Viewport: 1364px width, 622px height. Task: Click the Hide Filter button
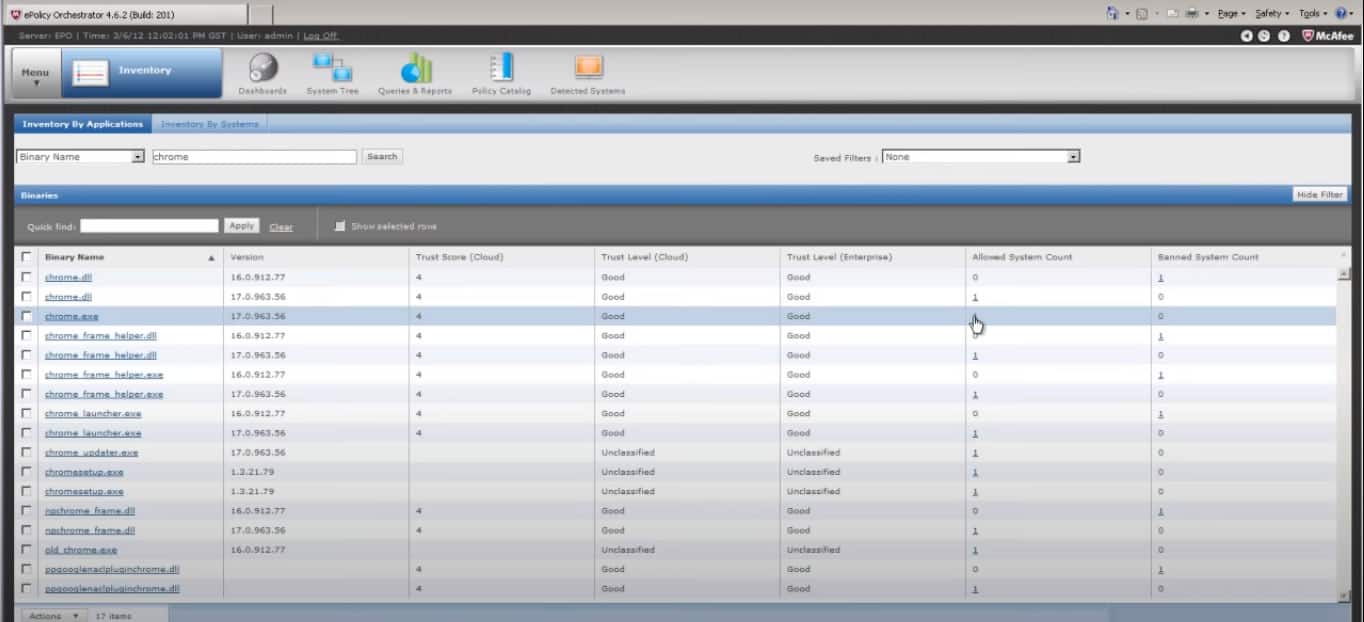tap(1320, 194)
